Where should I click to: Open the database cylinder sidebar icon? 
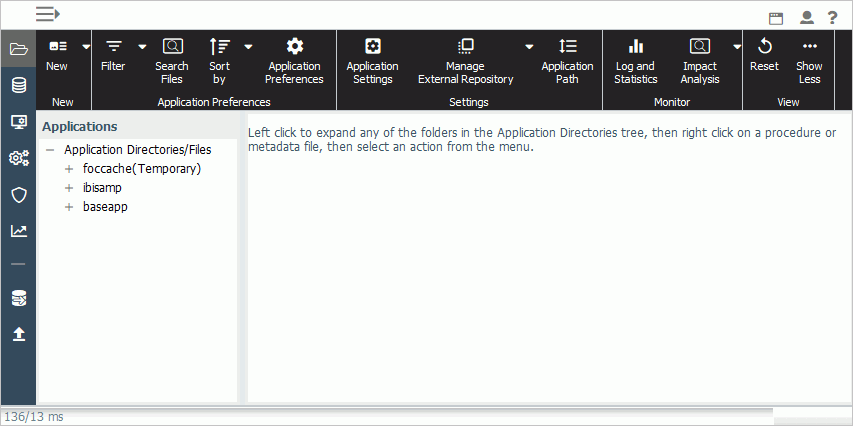[18, 85]
